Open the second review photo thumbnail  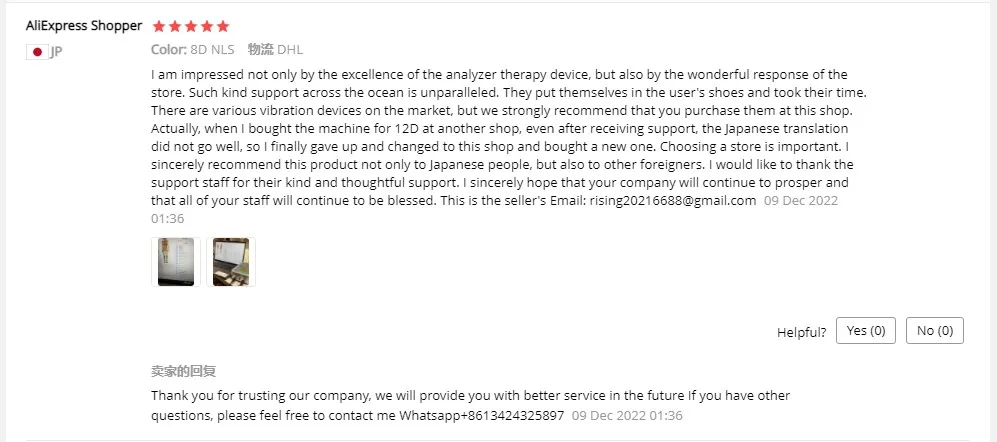231,262
